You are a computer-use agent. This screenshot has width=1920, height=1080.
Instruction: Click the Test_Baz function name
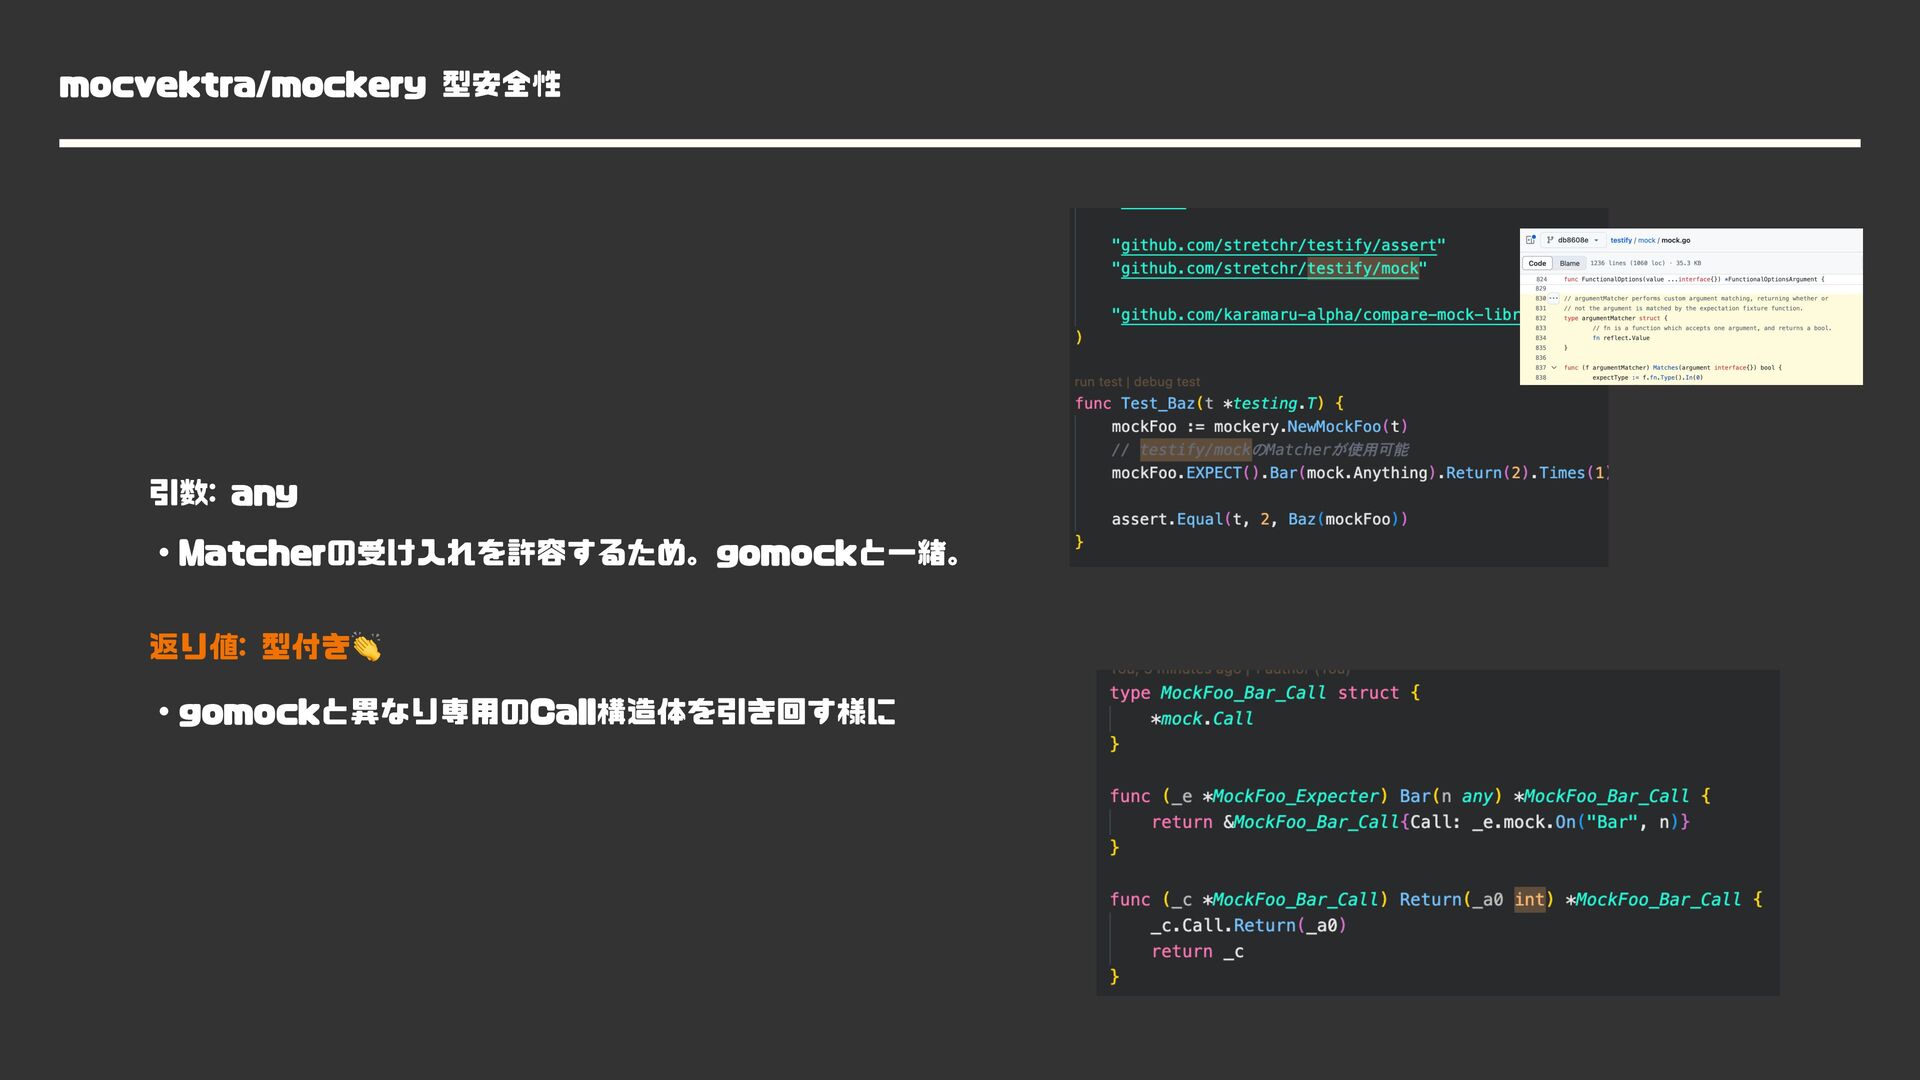pyautogui.click(x=1158, y=403)
